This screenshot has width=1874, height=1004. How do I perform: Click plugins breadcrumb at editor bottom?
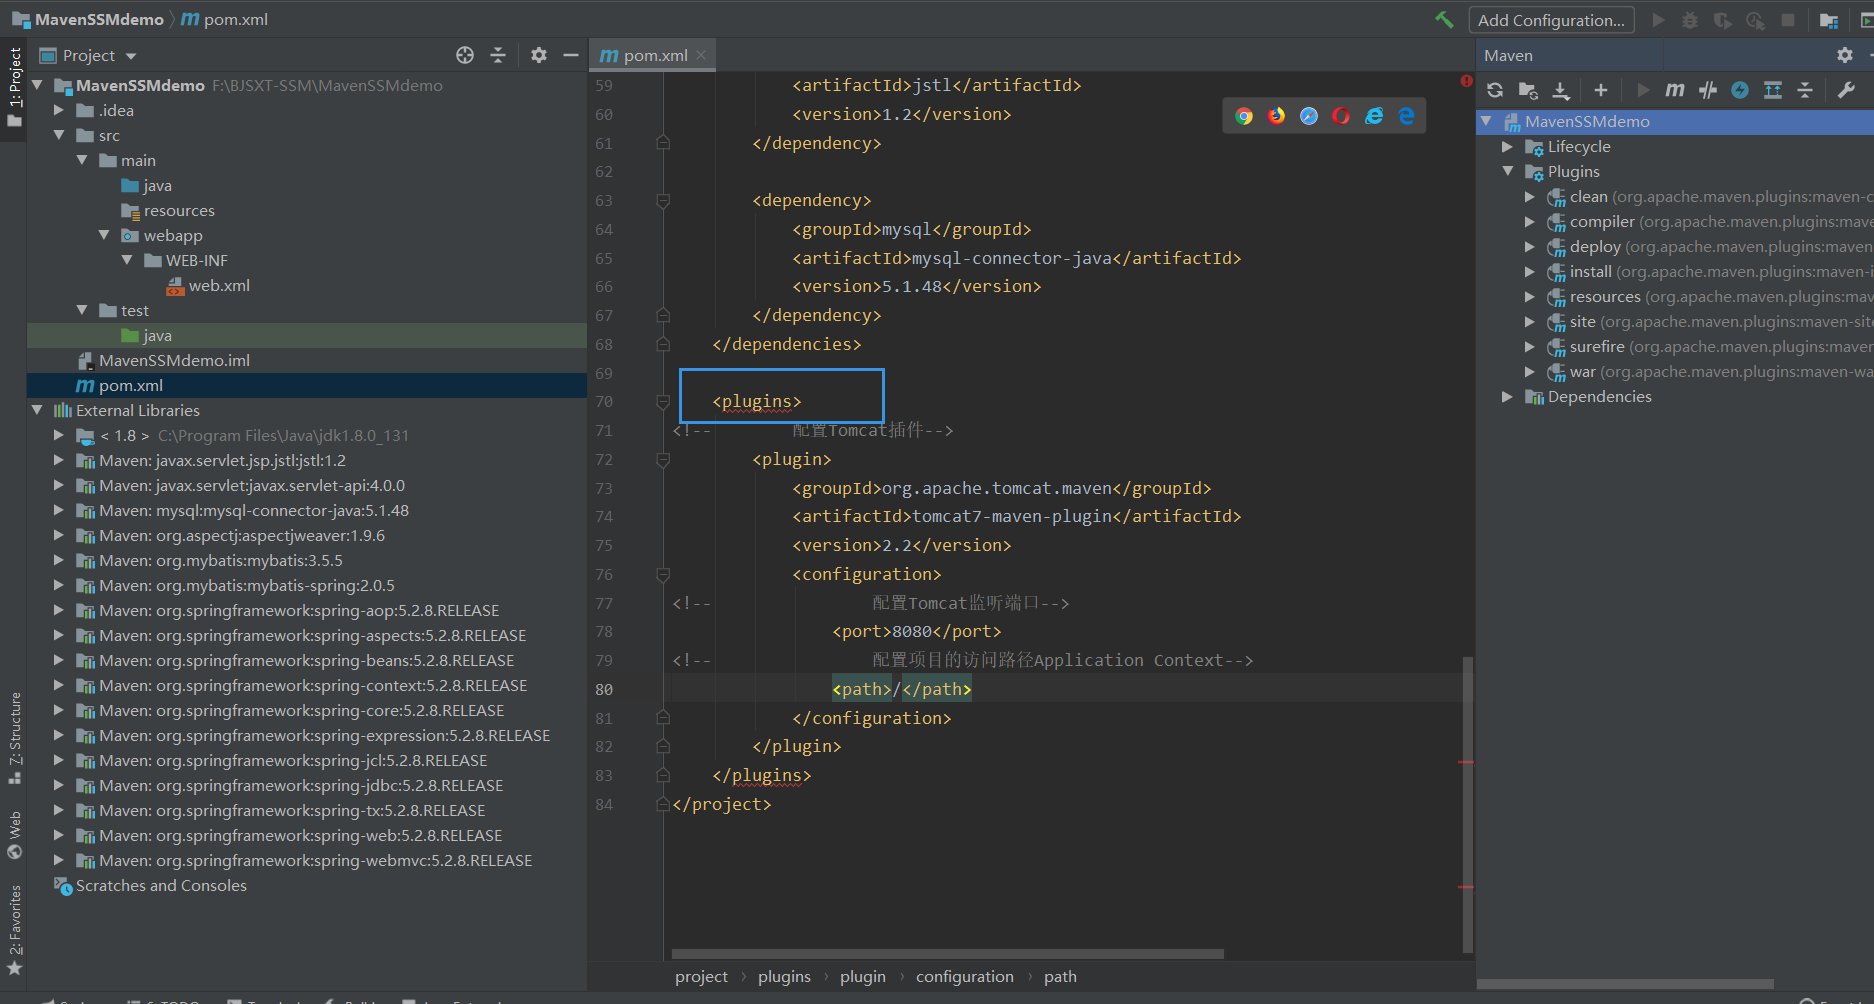(784, 976)
